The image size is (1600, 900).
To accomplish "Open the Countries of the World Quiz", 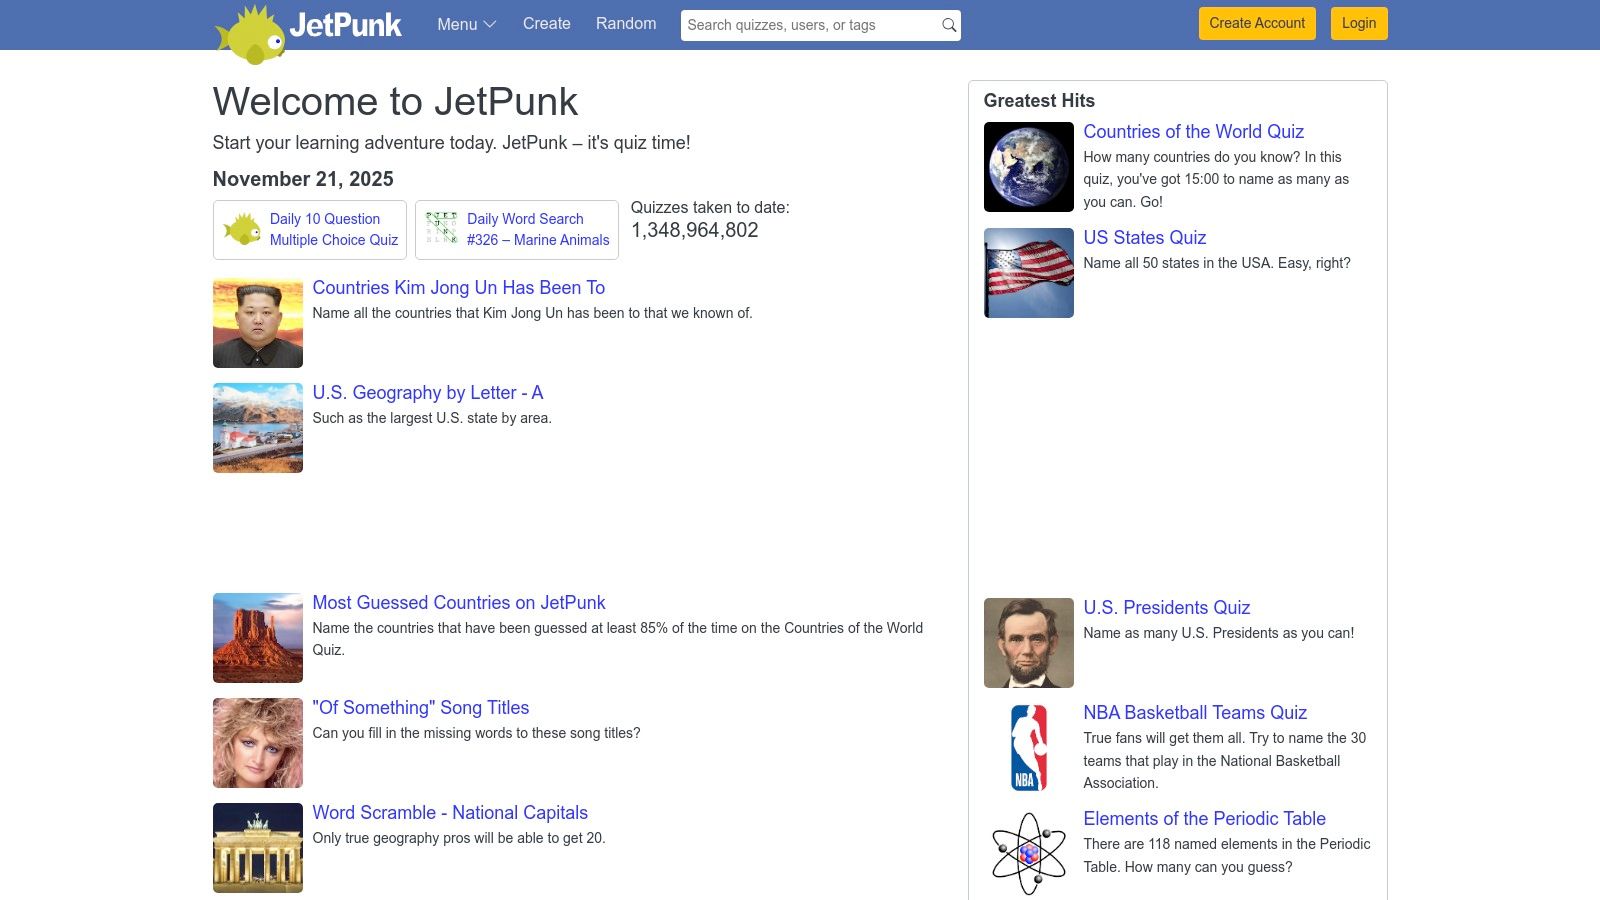I will pyautogui.click(x=1193, y=132).
